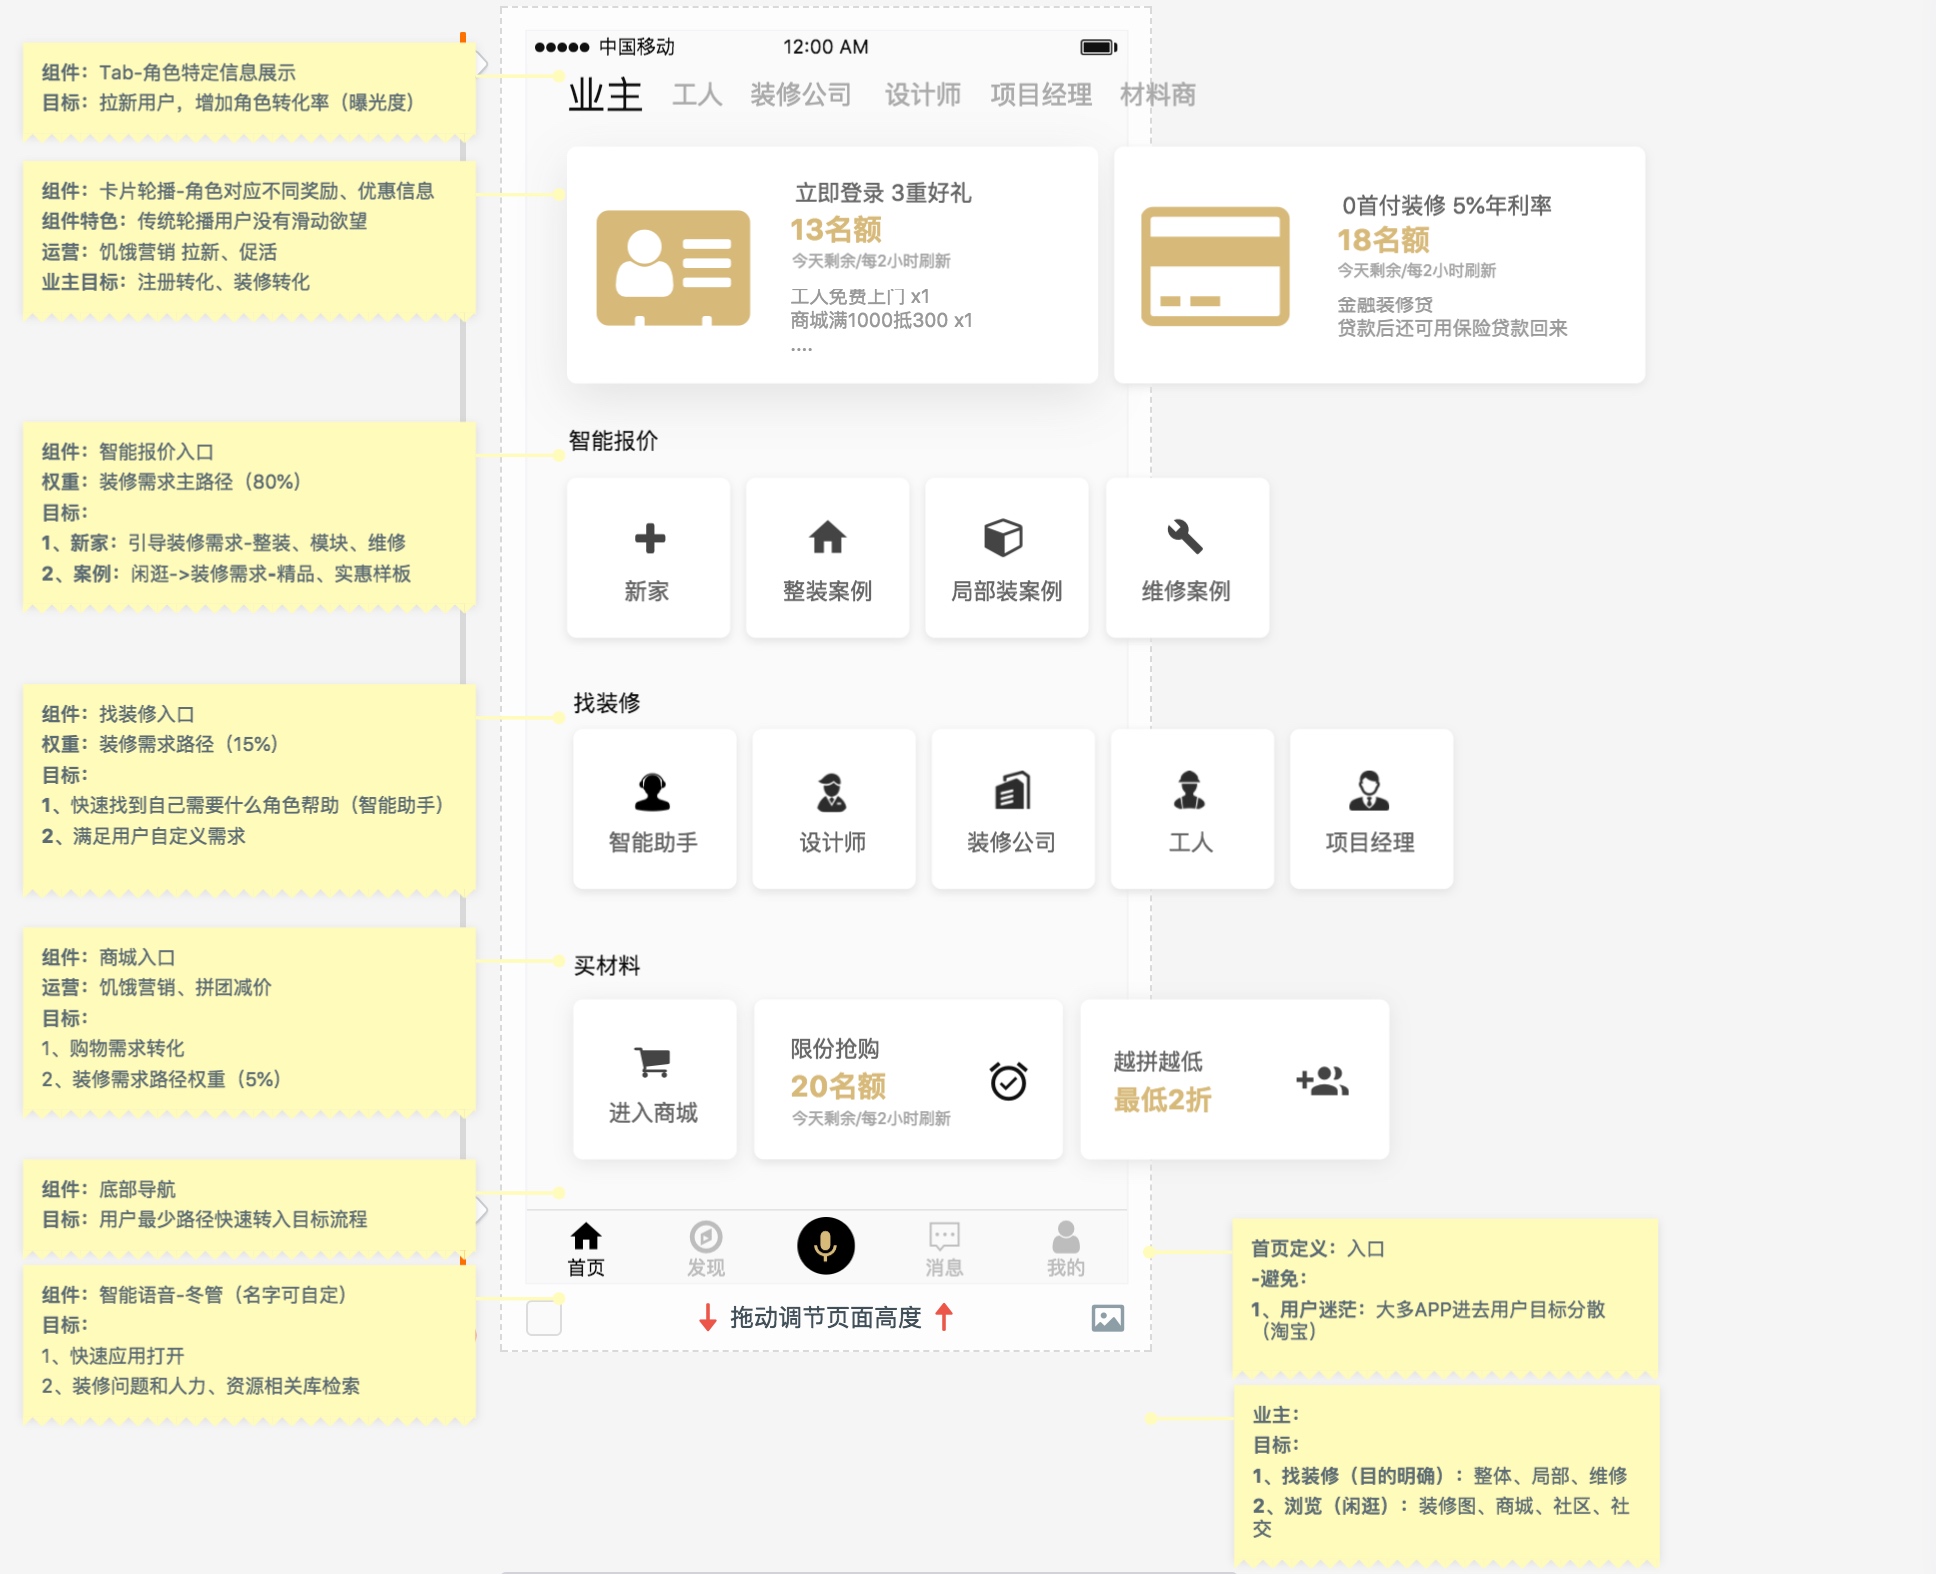Open the 0首付装修 5%年利率 loan card
This screenshot has width=1936, height=1574.
(1379, 265)
